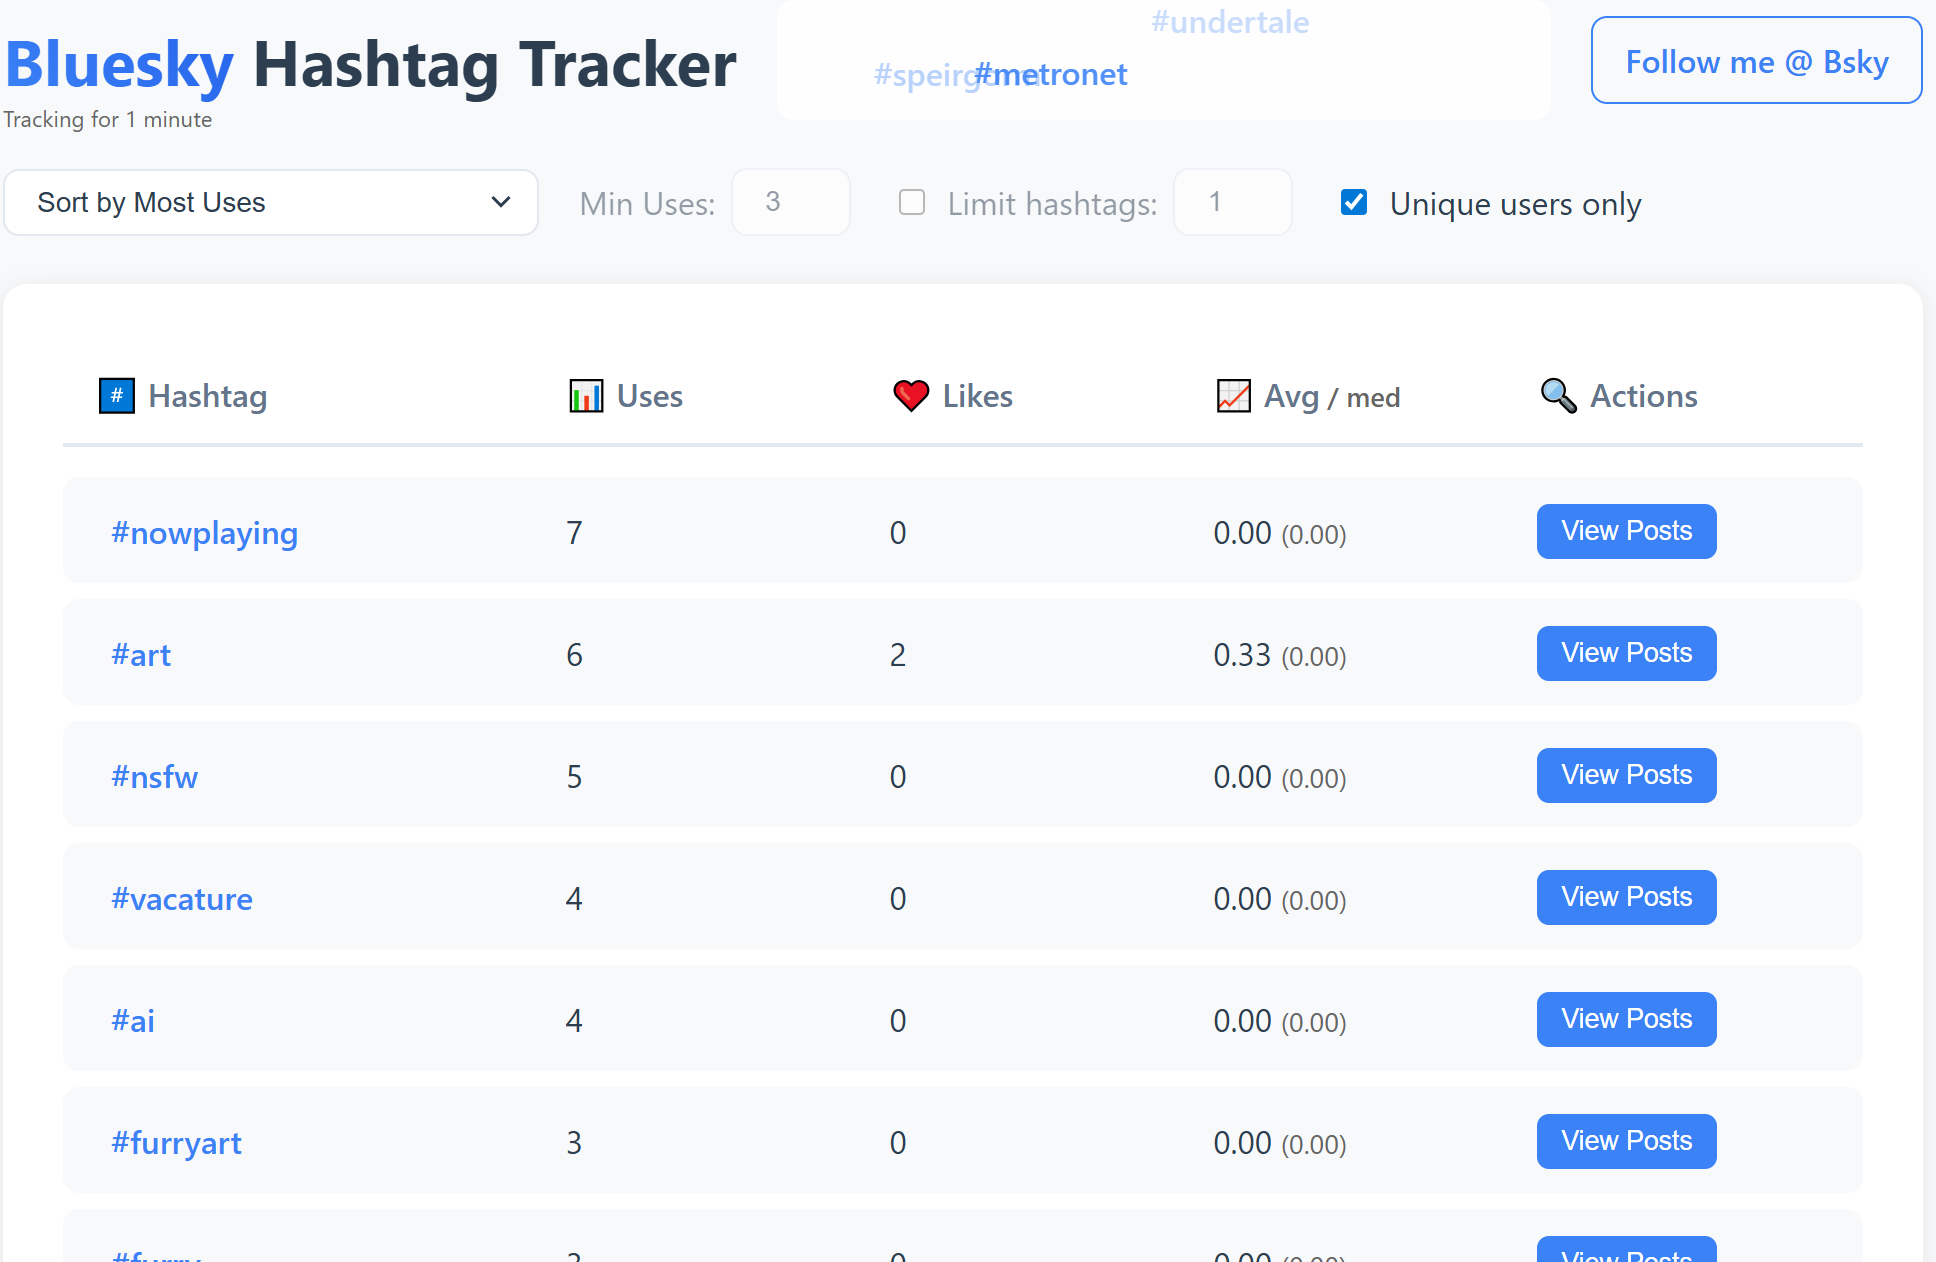This screenshot has width=1936, height=1262.
Task: View posts for #furryart
Action: coord(1627,1141)
